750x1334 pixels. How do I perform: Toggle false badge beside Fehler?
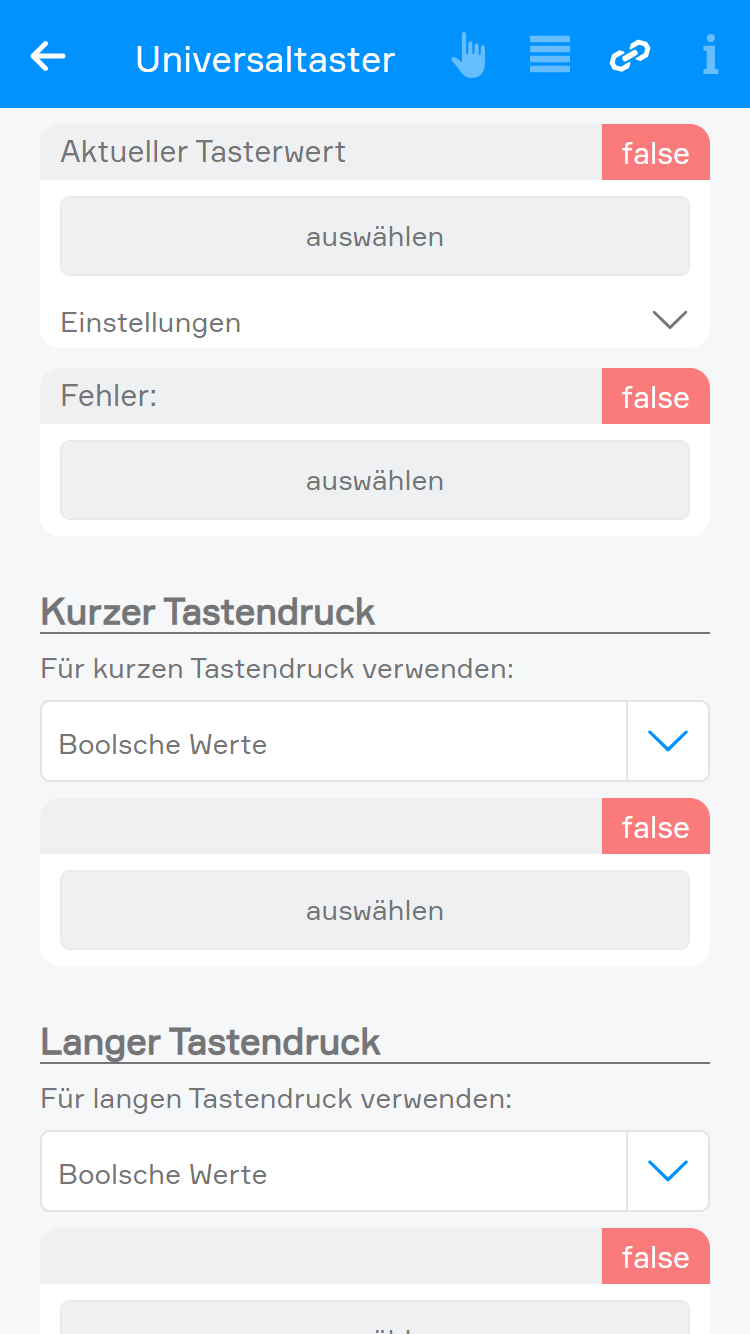tap(655, 397)
